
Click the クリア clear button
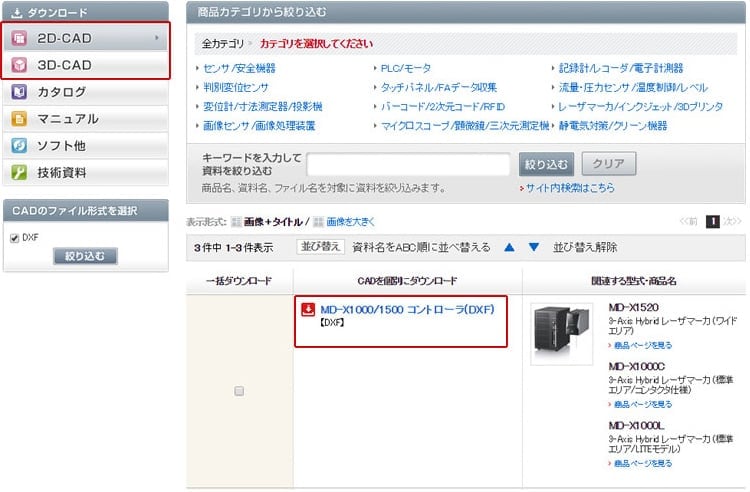tap(608, 164)
